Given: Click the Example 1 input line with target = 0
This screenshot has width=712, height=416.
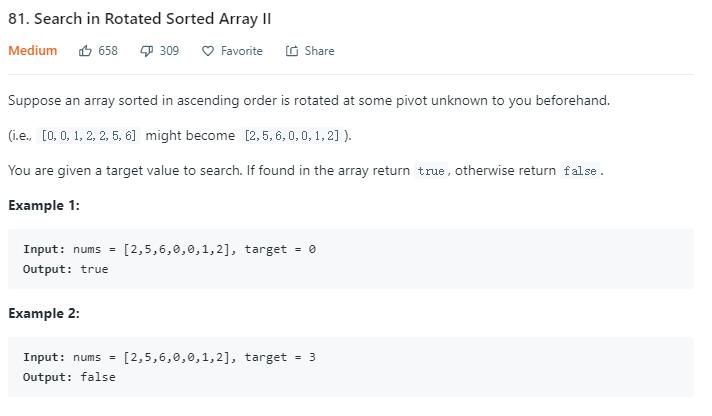Looking at the screenshot, I should pos(169,249).
